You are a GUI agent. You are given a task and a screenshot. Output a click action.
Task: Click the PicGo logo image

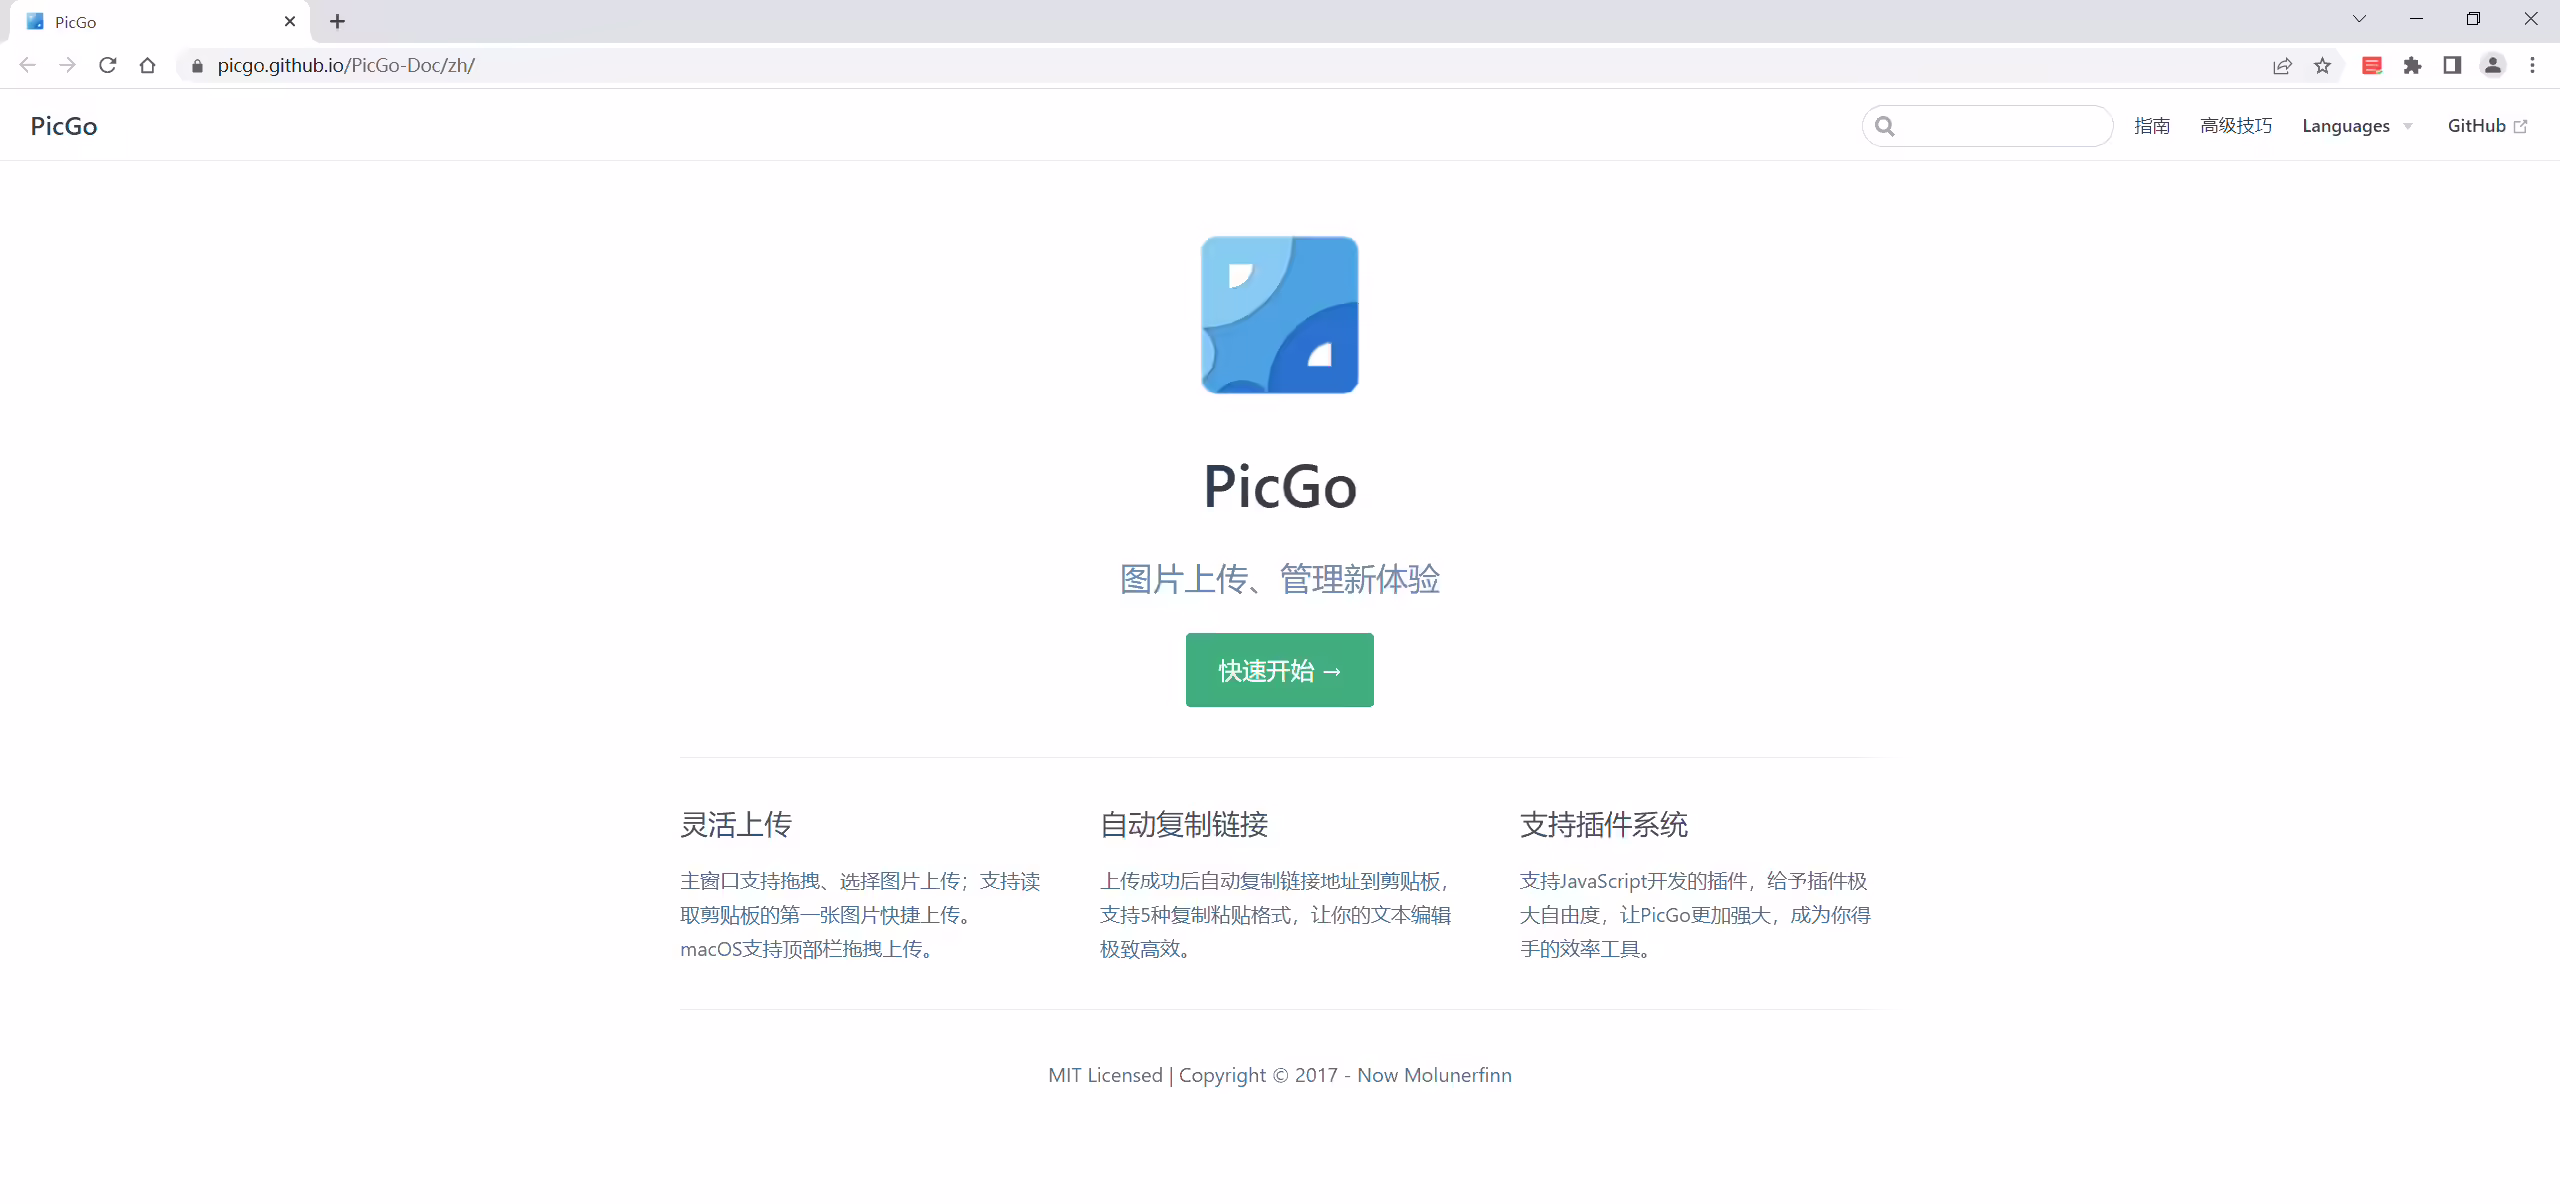click(x=1280, y=315)
